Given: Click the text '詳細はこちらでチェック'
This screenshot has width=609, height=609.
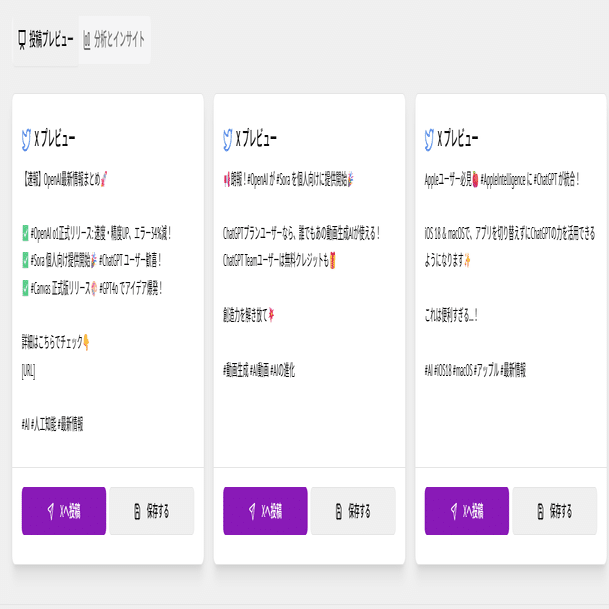Looking at the screenshot, I should click(52, 342).
